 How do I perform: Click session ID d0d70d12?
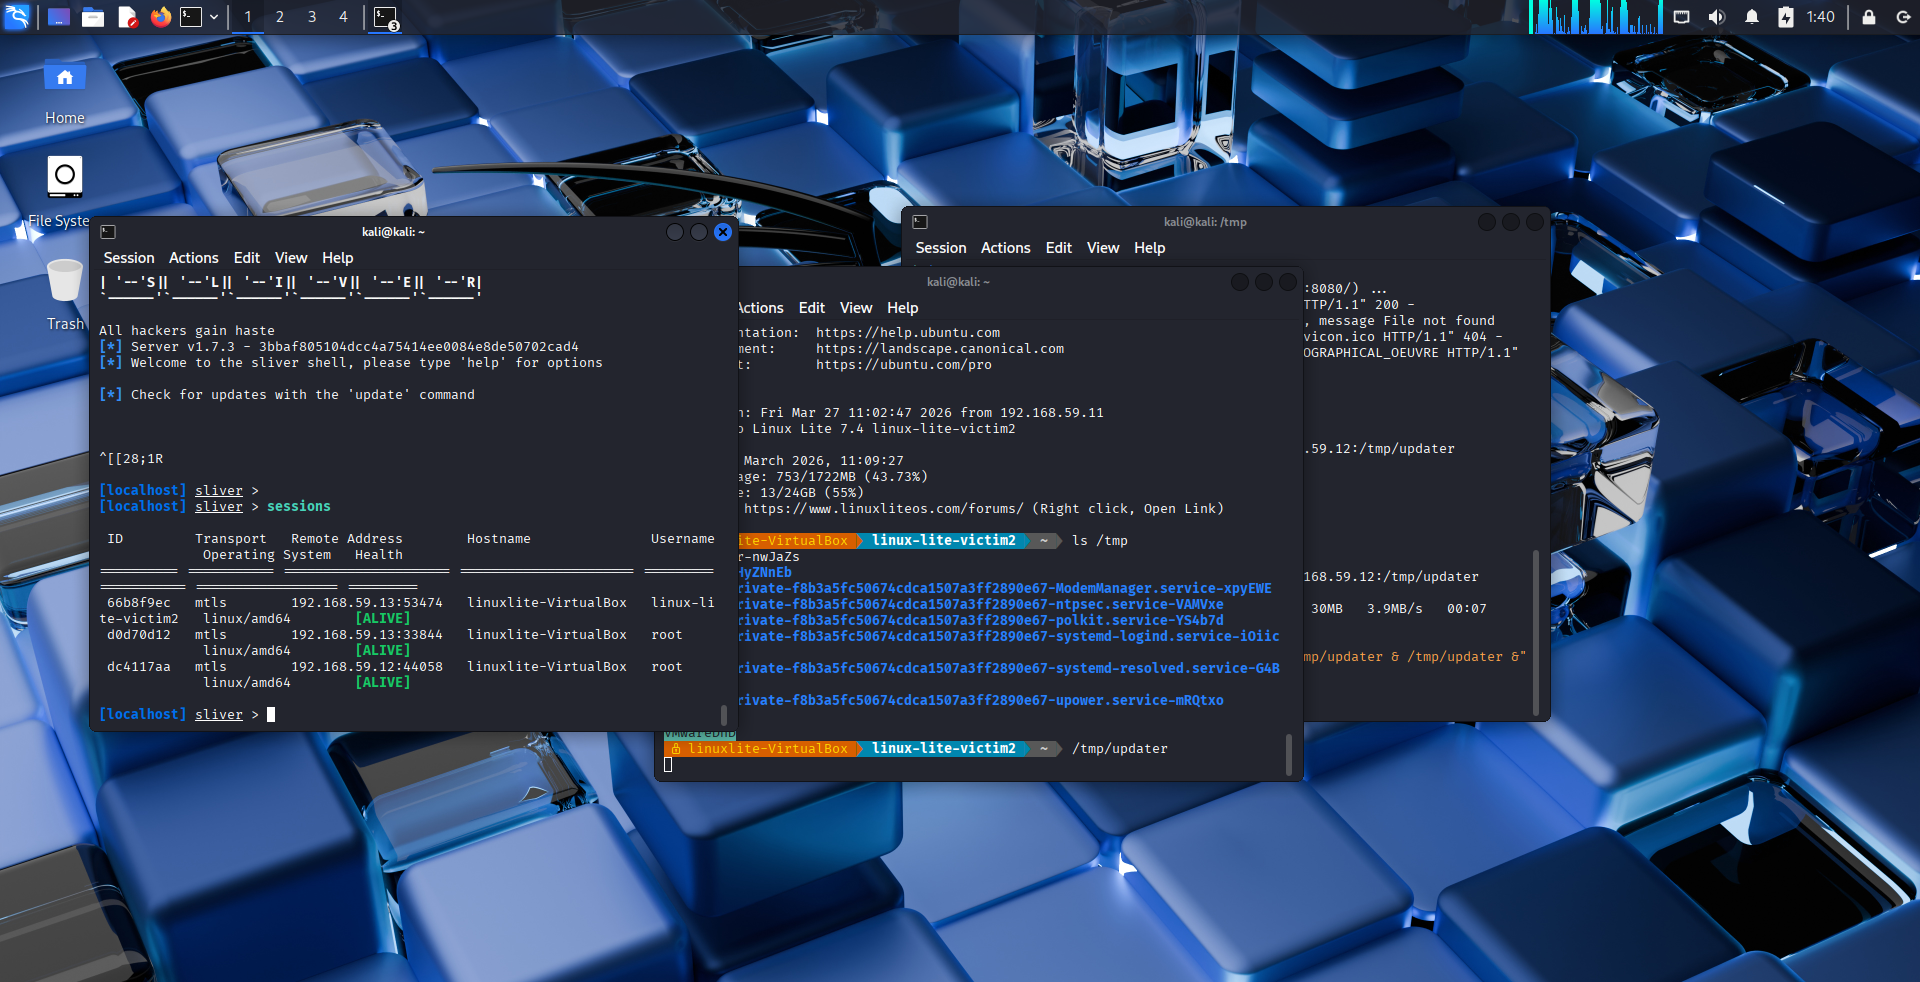pyautogui.click(x=139, y=635)
